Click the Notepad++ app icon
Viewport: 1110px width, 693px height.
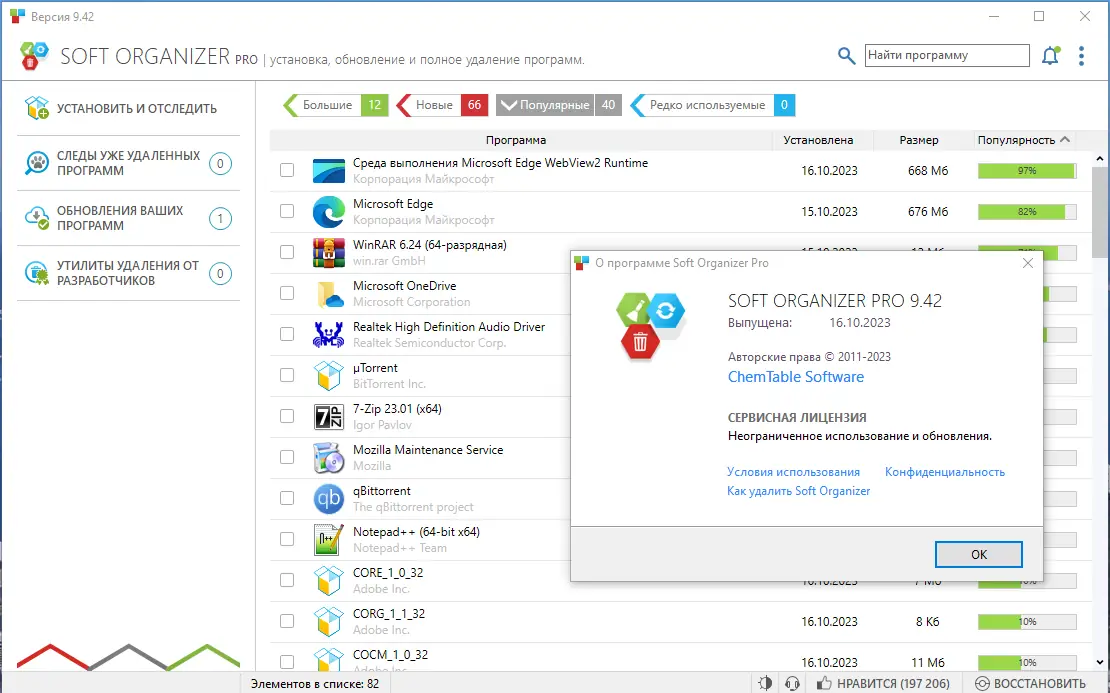pyautogui.click(x=328, y=539)
